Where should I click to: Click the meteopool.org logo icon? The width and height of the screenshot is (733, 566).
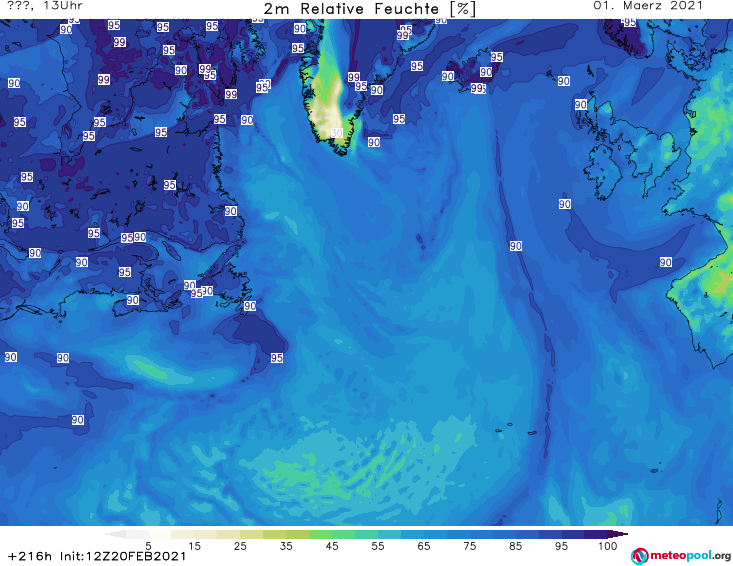[x=640, y=556]
